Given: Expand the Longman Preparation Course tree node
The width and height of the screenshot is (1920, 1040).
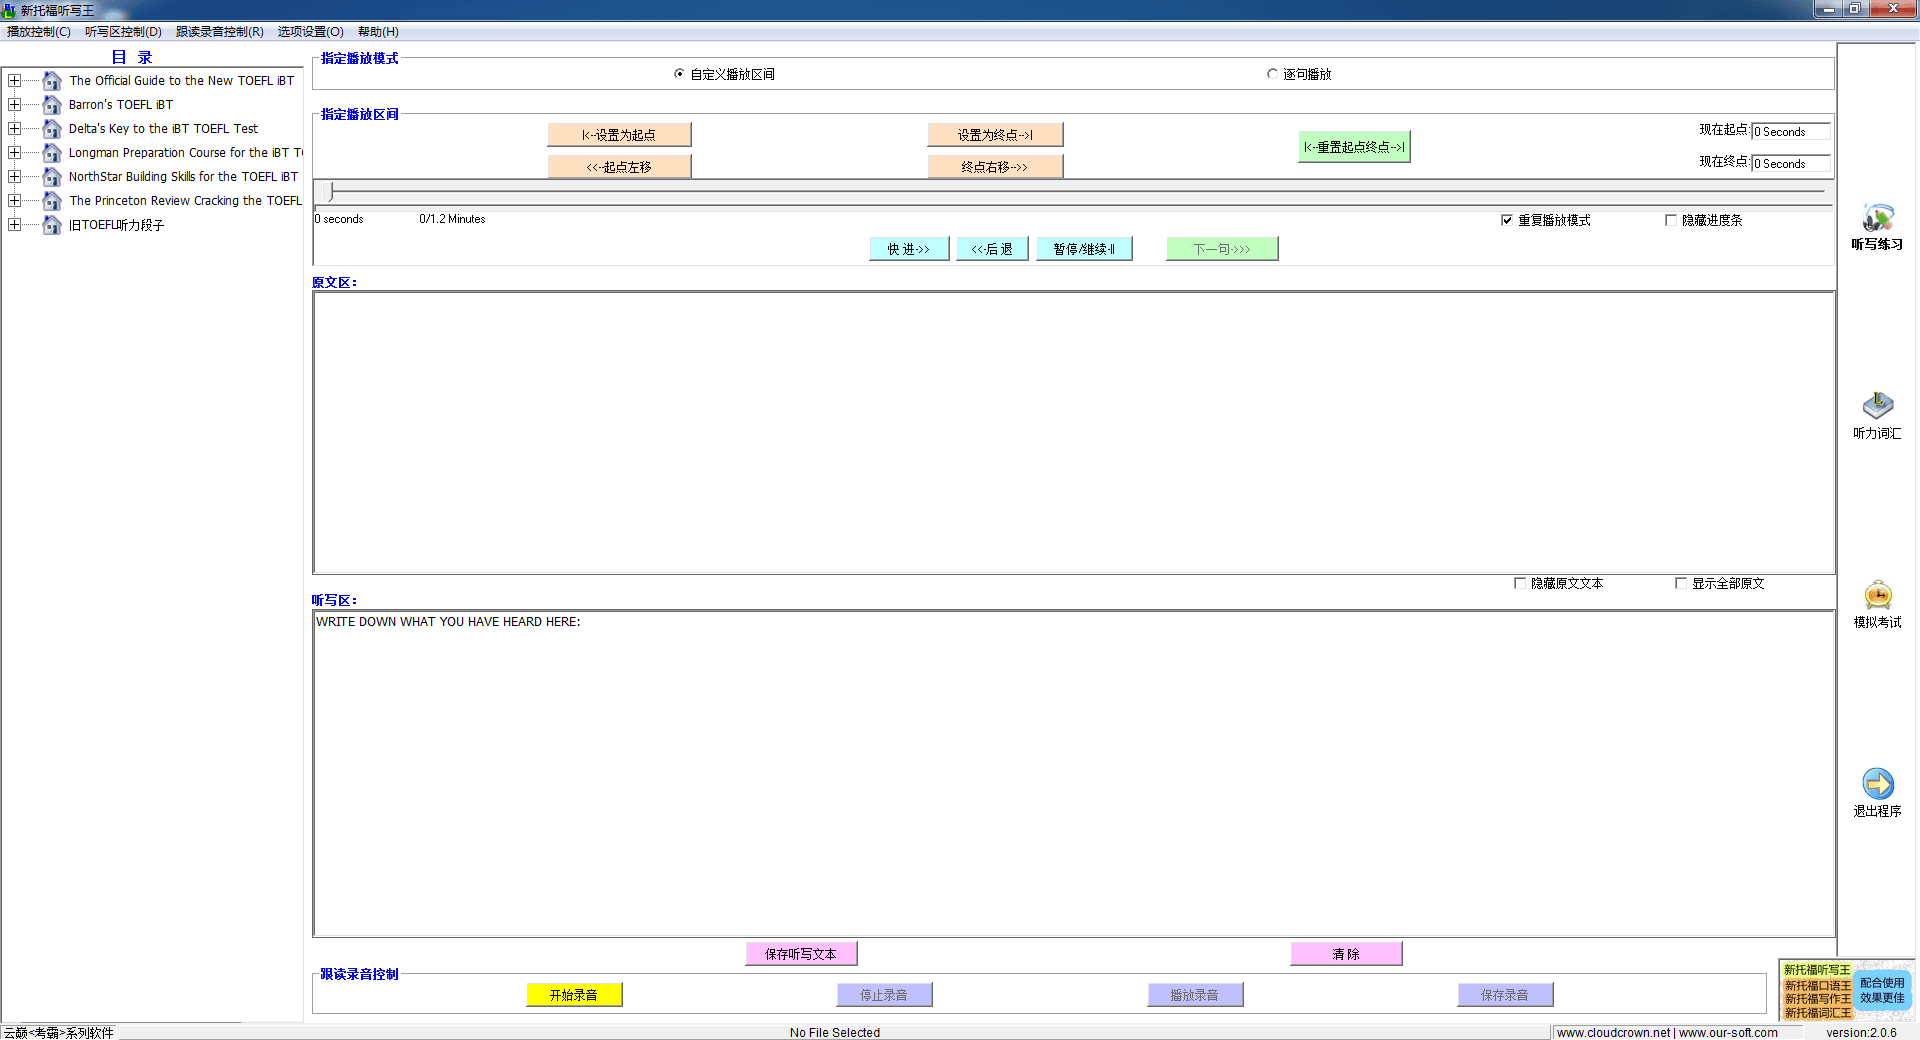Looking at the screenshot, I should pos(14,153).
